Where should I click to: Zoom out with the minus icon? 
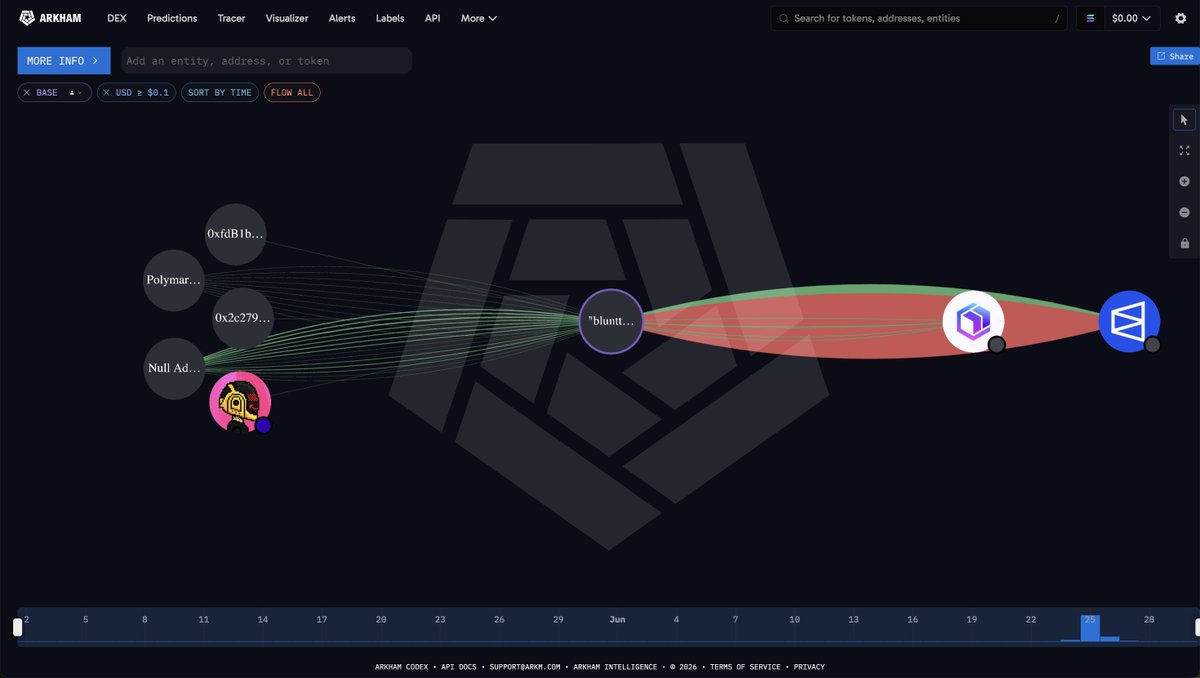[x=1184, y=212]
